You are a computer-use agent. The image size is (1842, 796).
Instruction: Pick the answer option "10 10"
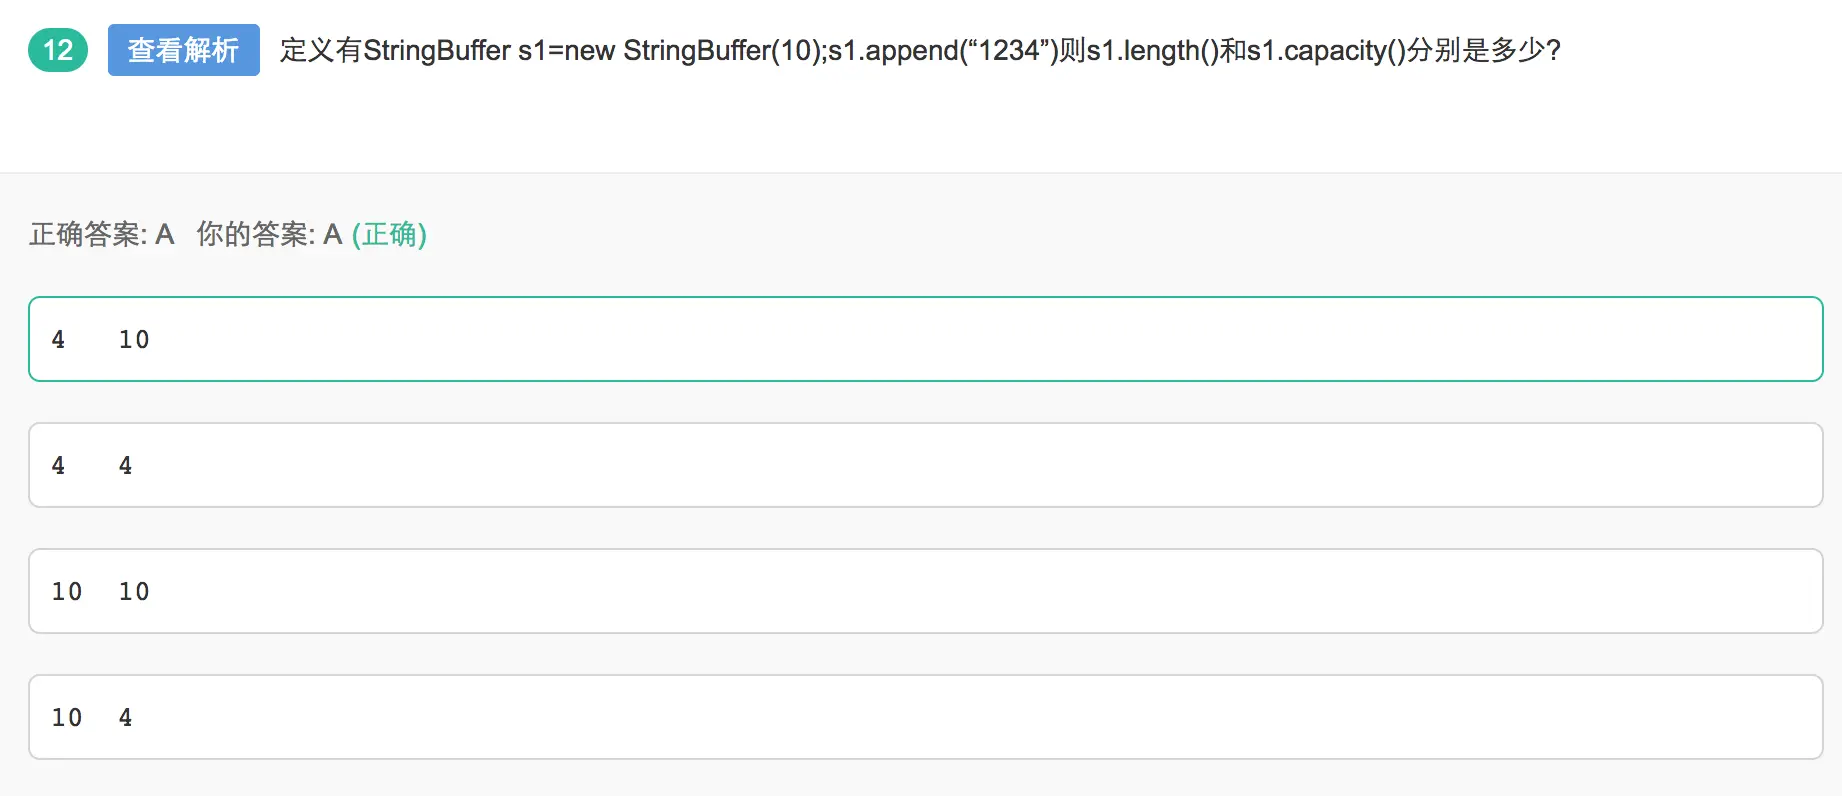click(925, 591)
